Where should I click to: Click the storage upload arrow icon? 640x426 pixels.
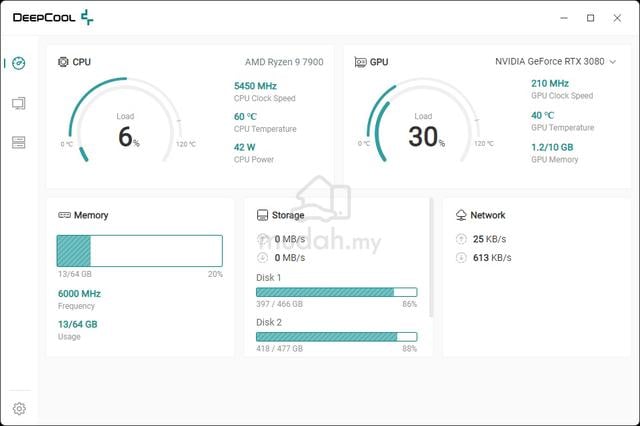pos(262,239)
